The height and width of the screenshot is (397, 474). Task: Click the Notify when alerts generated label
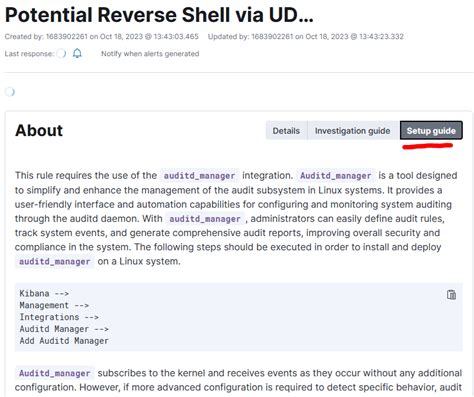[x=150, y=54]
